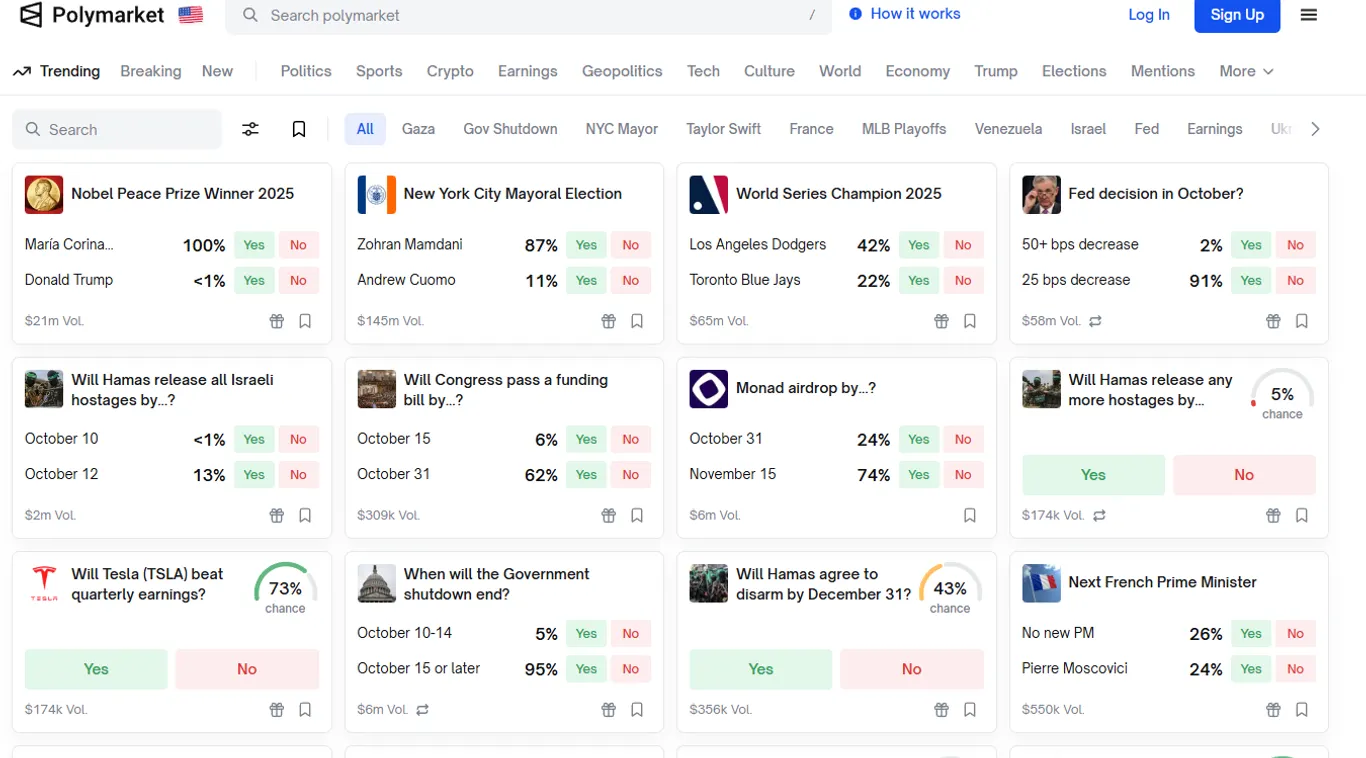Select No for Los Angeles Dodgers
The width and height of the screenshot is (1366, 758).
pyautogui.click(x=962, y=245)
